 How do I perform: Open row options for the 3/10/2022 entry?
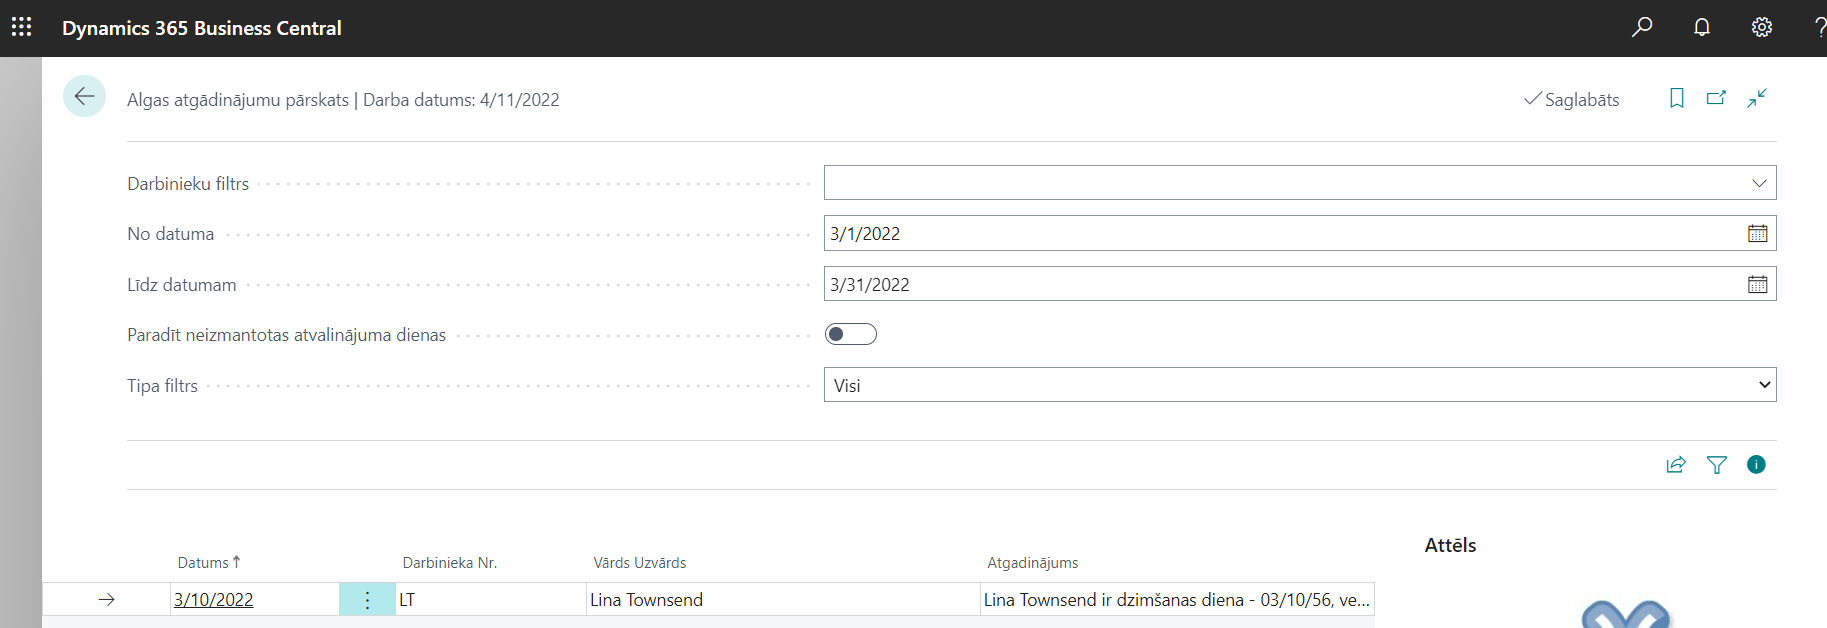367,600
